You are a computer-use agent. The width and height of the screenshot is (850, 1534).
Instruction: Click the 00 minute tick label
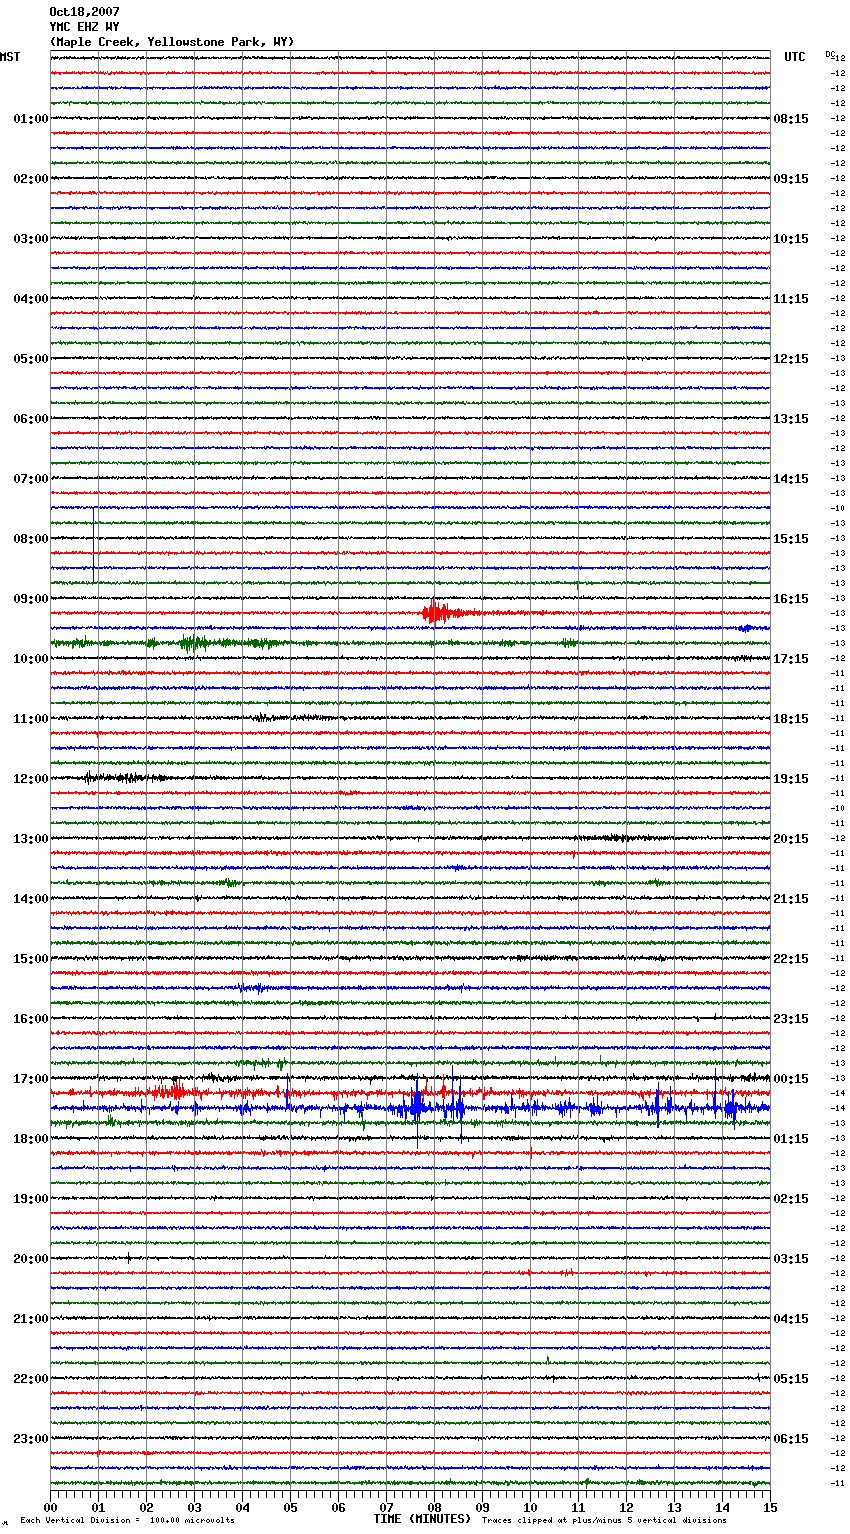coord(50,1507)
